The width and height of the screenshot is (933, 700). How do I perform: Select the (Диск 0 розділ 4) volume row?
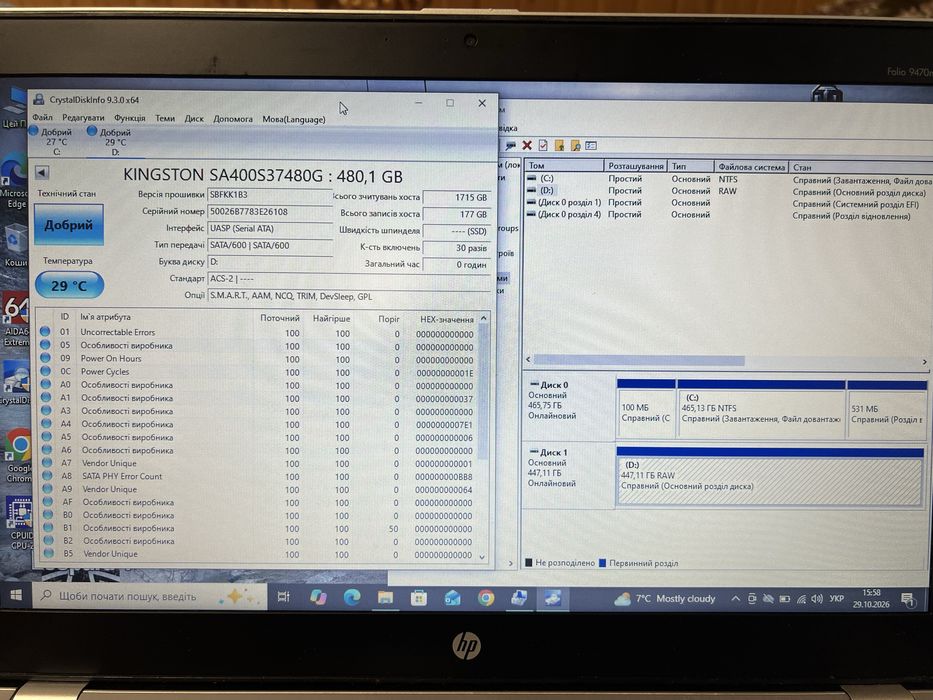pyautogui.click(x=727, y=215)
